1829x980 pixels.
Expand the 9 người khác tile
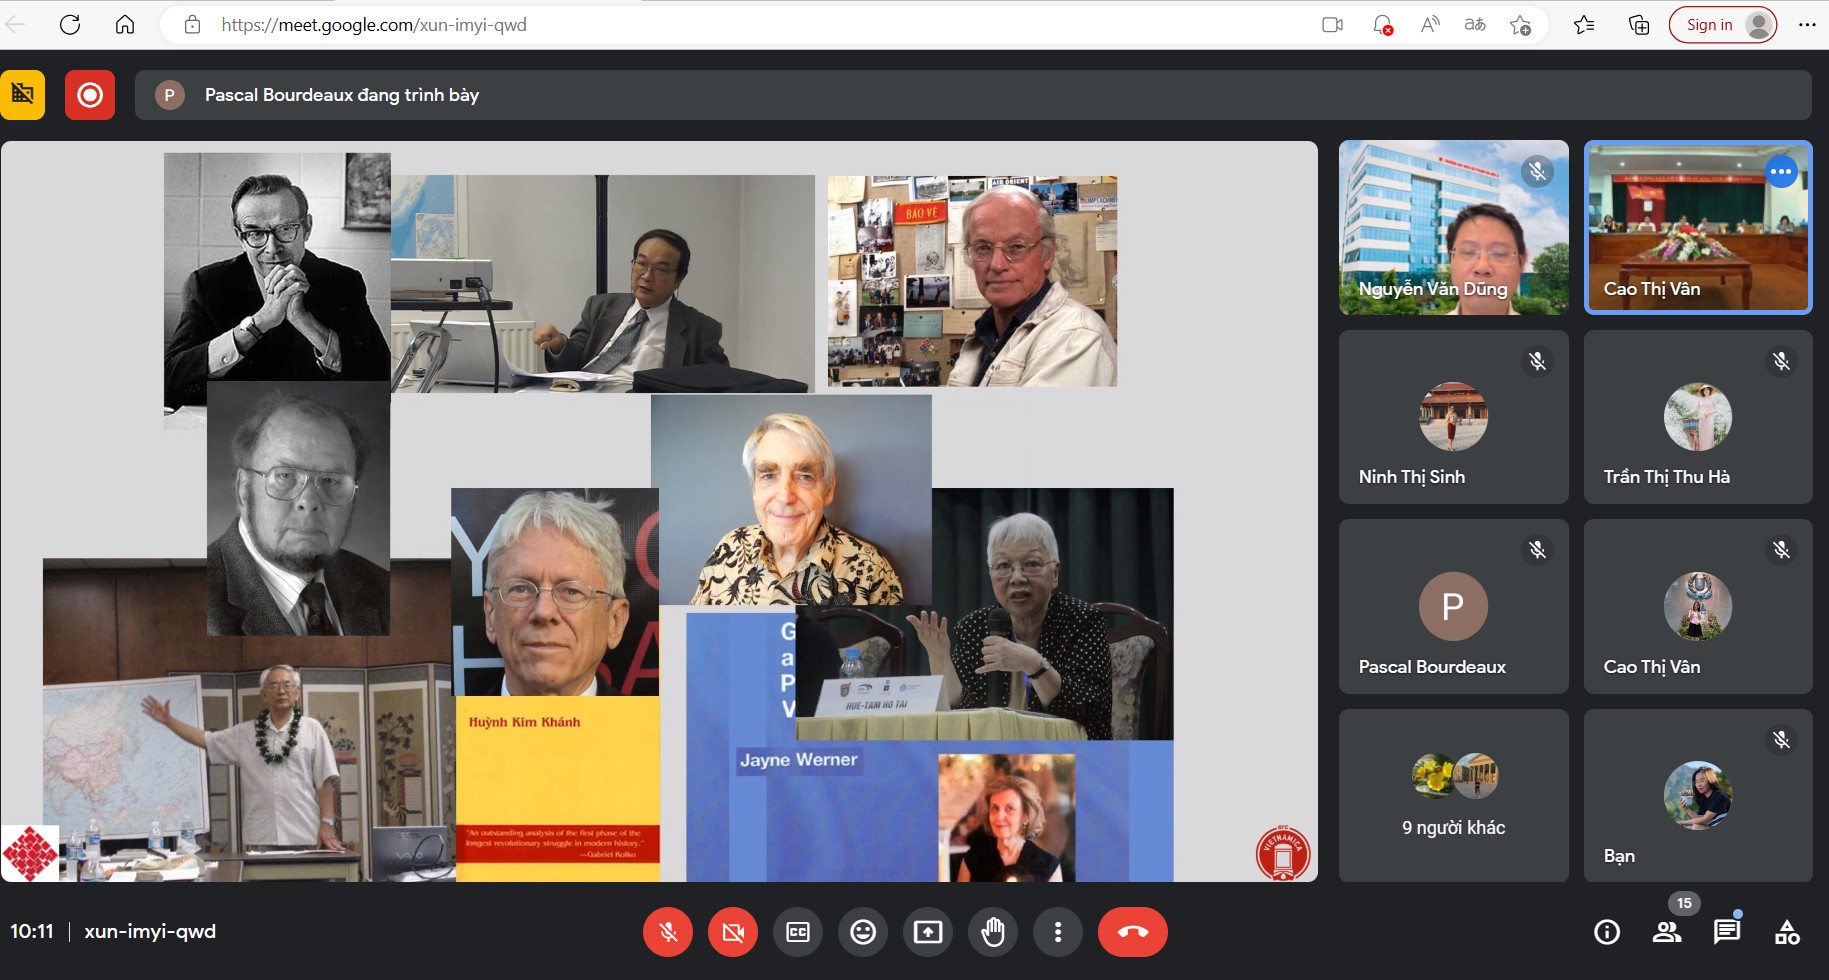point(1453,796)
